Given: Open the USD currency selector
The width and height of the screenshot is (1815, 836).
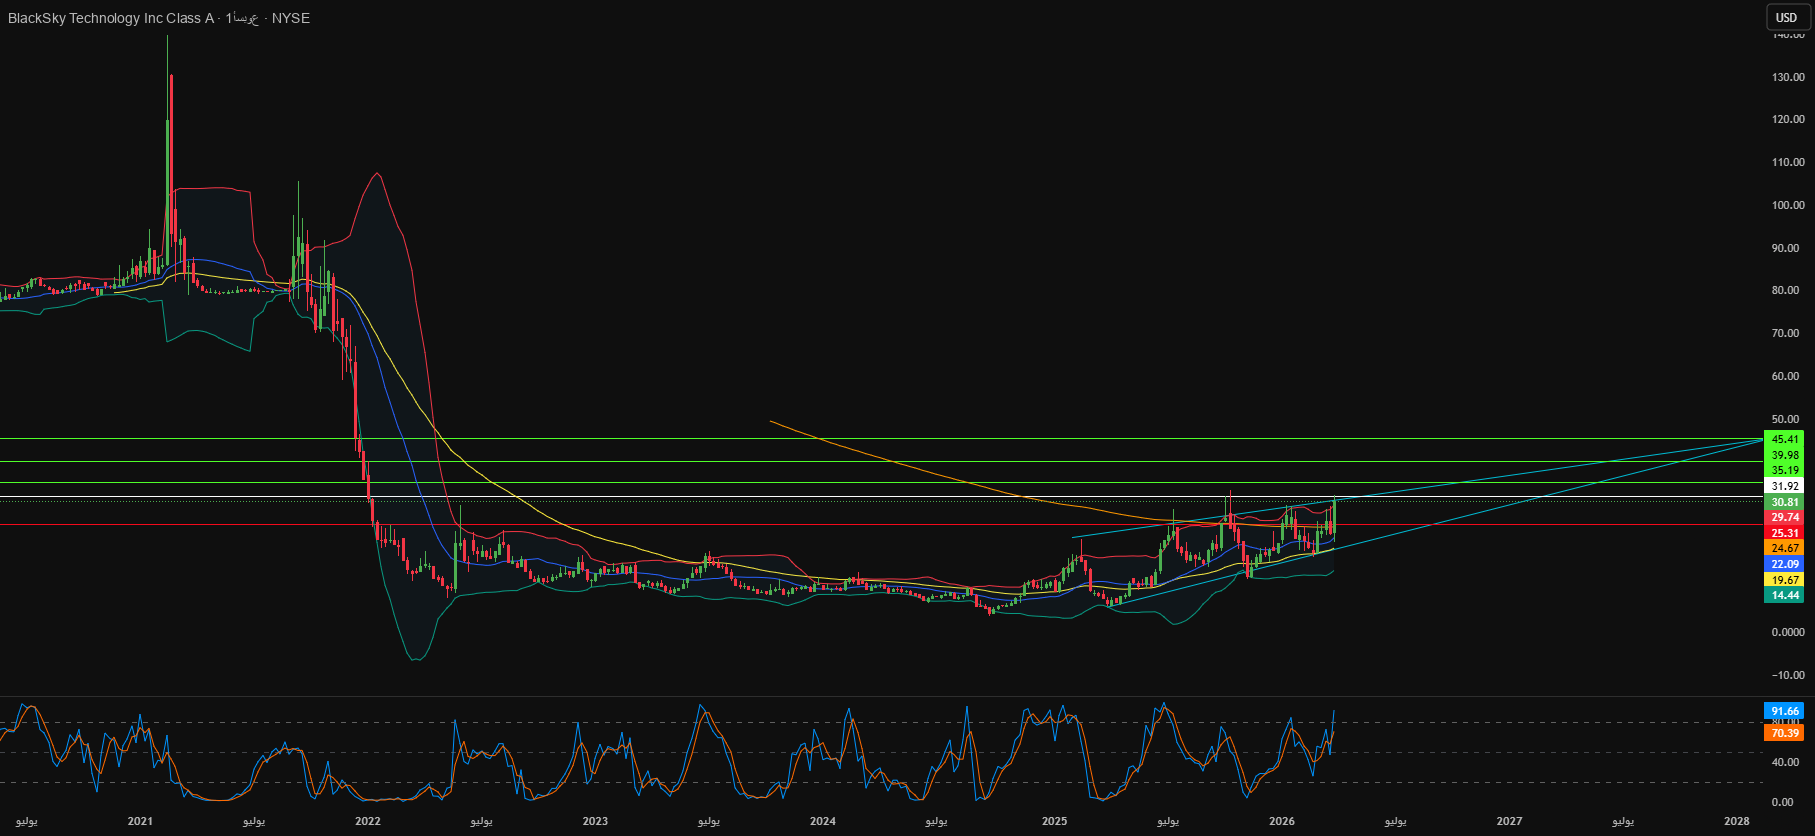Looking at the screenshot, I should [x=1786, y=17].
